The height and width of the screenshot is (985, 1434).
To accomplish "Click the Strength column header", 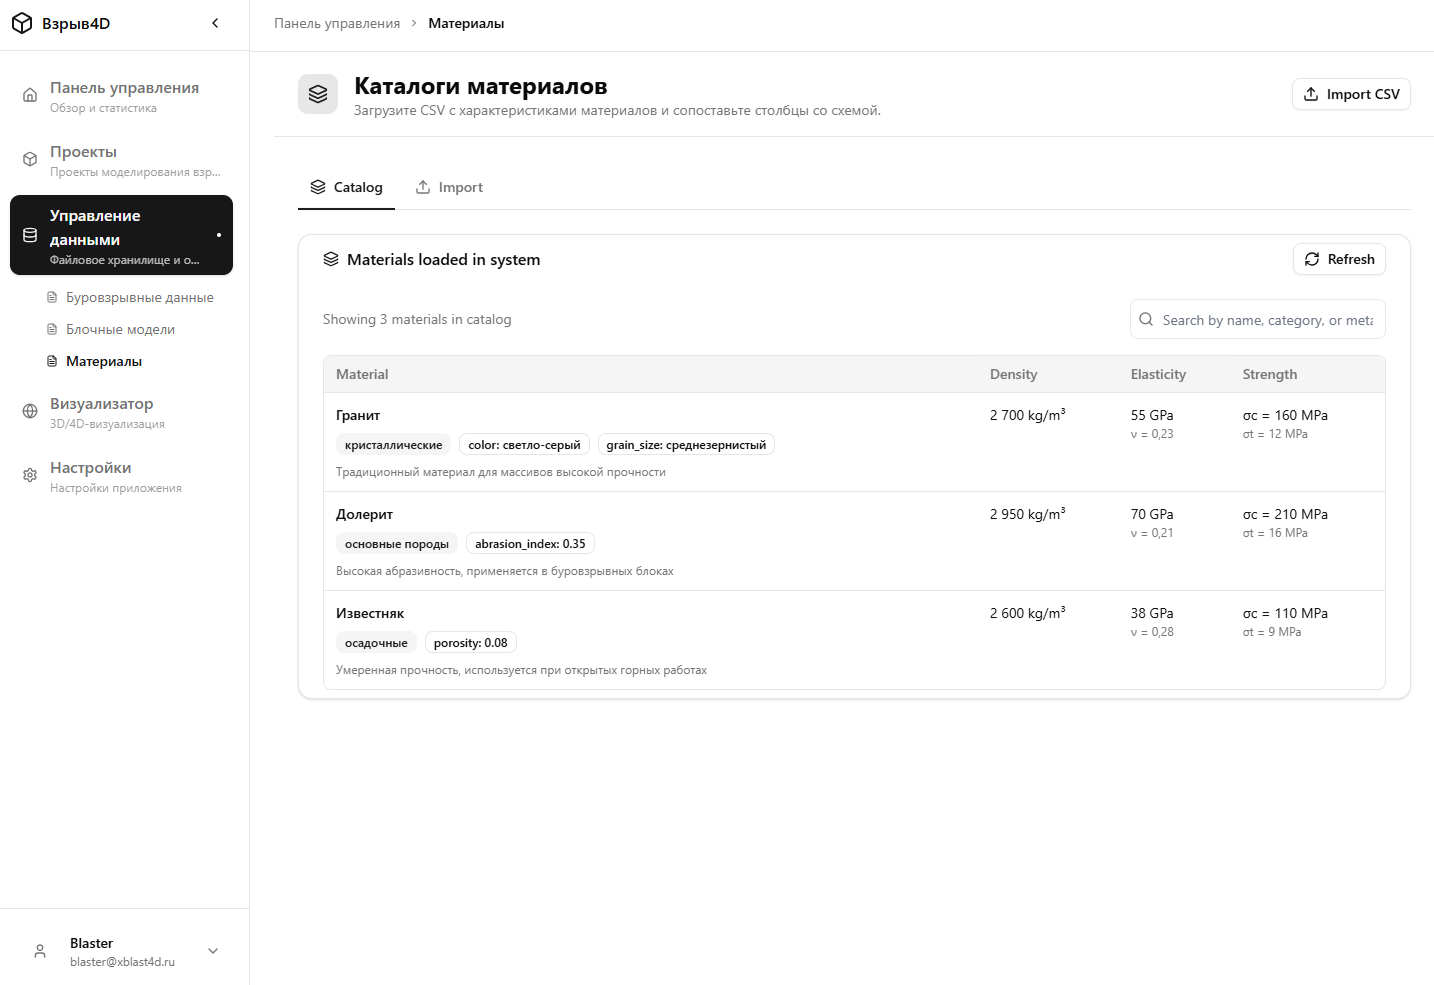I will click(1270, 374).
